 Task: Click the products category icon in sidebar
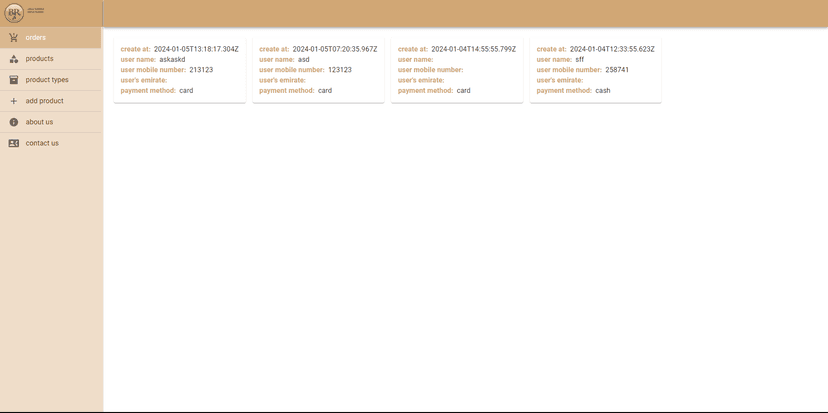pos(14,59)
